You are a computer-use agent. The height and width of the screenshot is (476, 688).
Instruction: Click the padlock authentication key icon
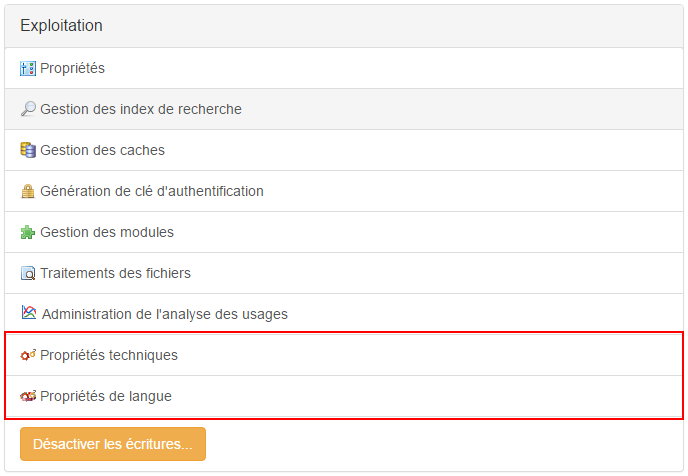(x=28, y=191)
